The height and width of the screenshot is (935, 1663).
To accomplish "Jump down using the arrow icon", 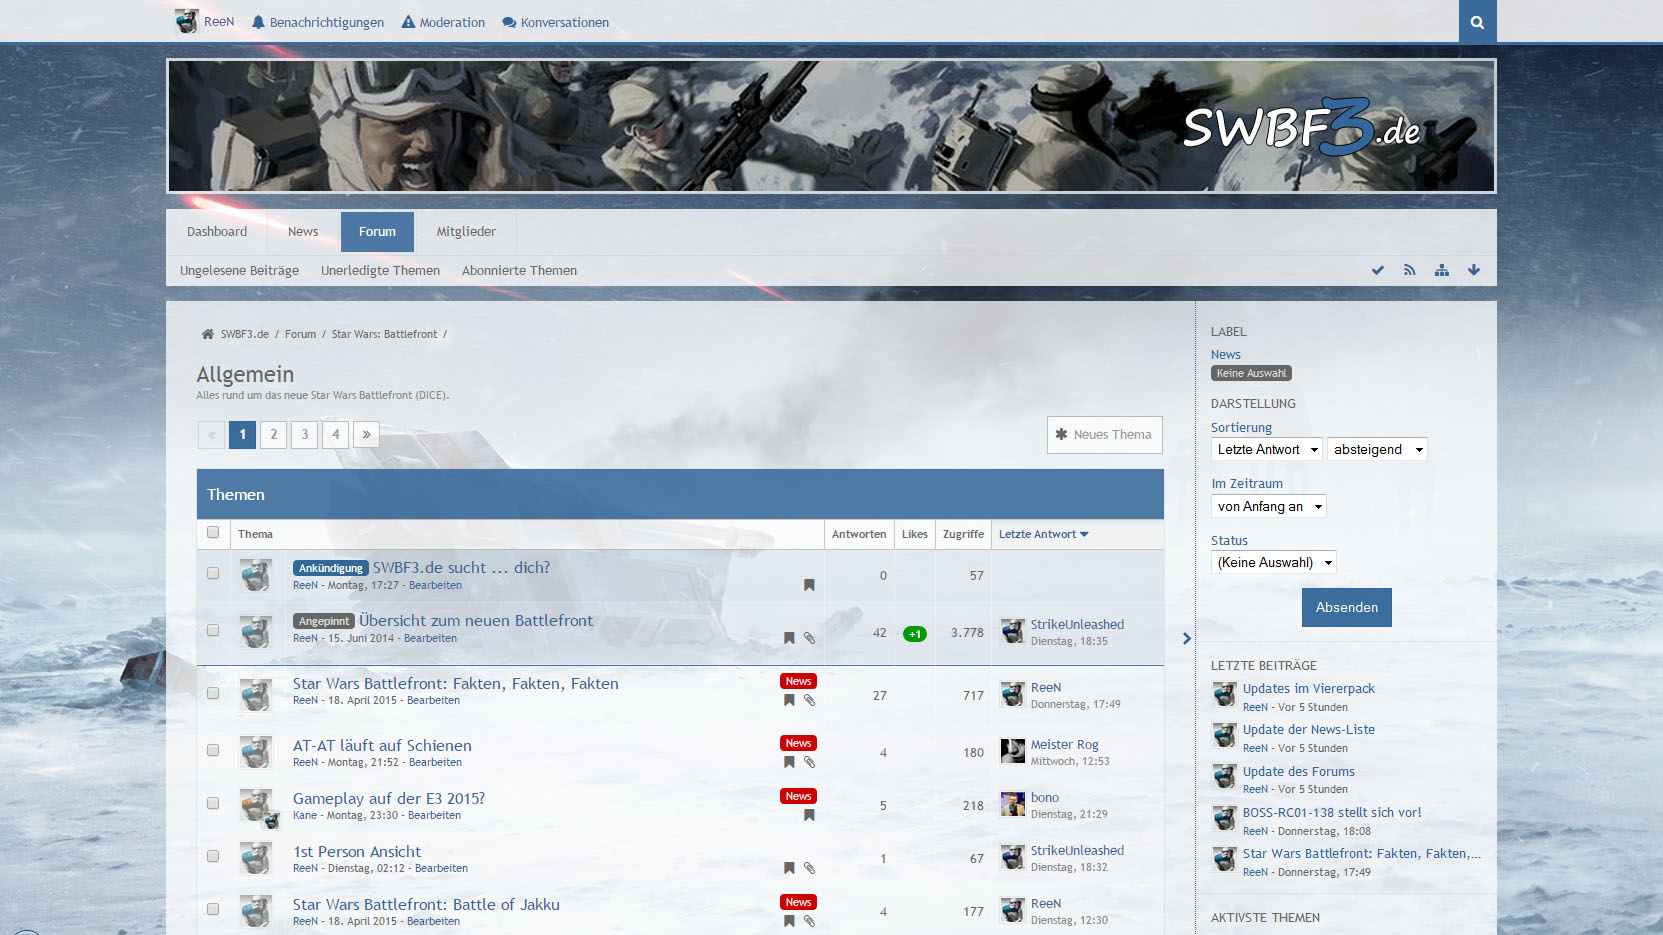I will 1474,270.
